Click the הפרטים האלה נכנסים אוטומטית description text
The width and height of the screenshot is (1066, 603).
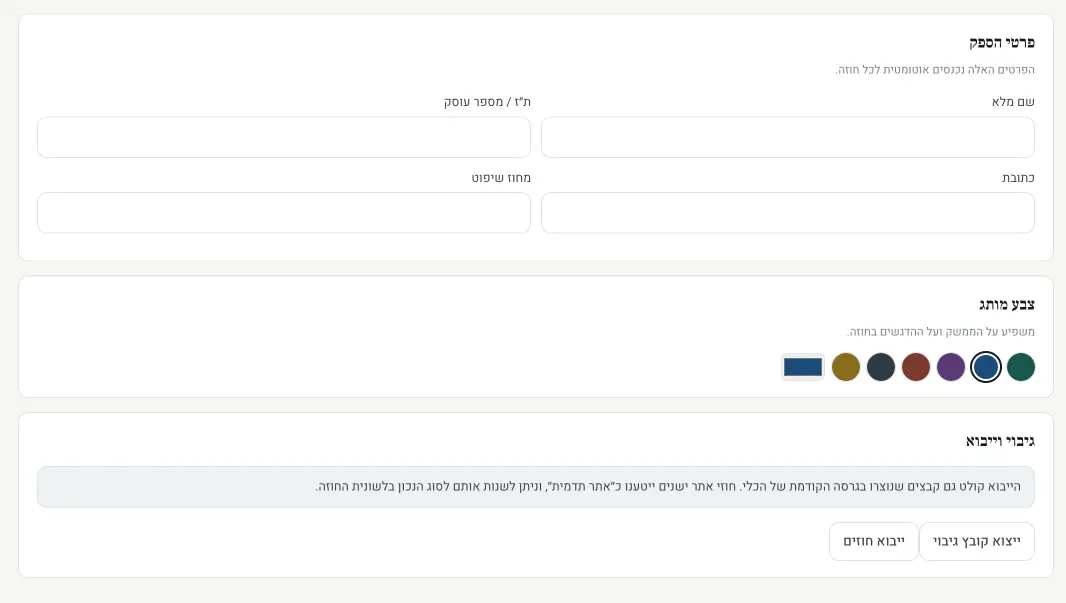pos(935,69)
